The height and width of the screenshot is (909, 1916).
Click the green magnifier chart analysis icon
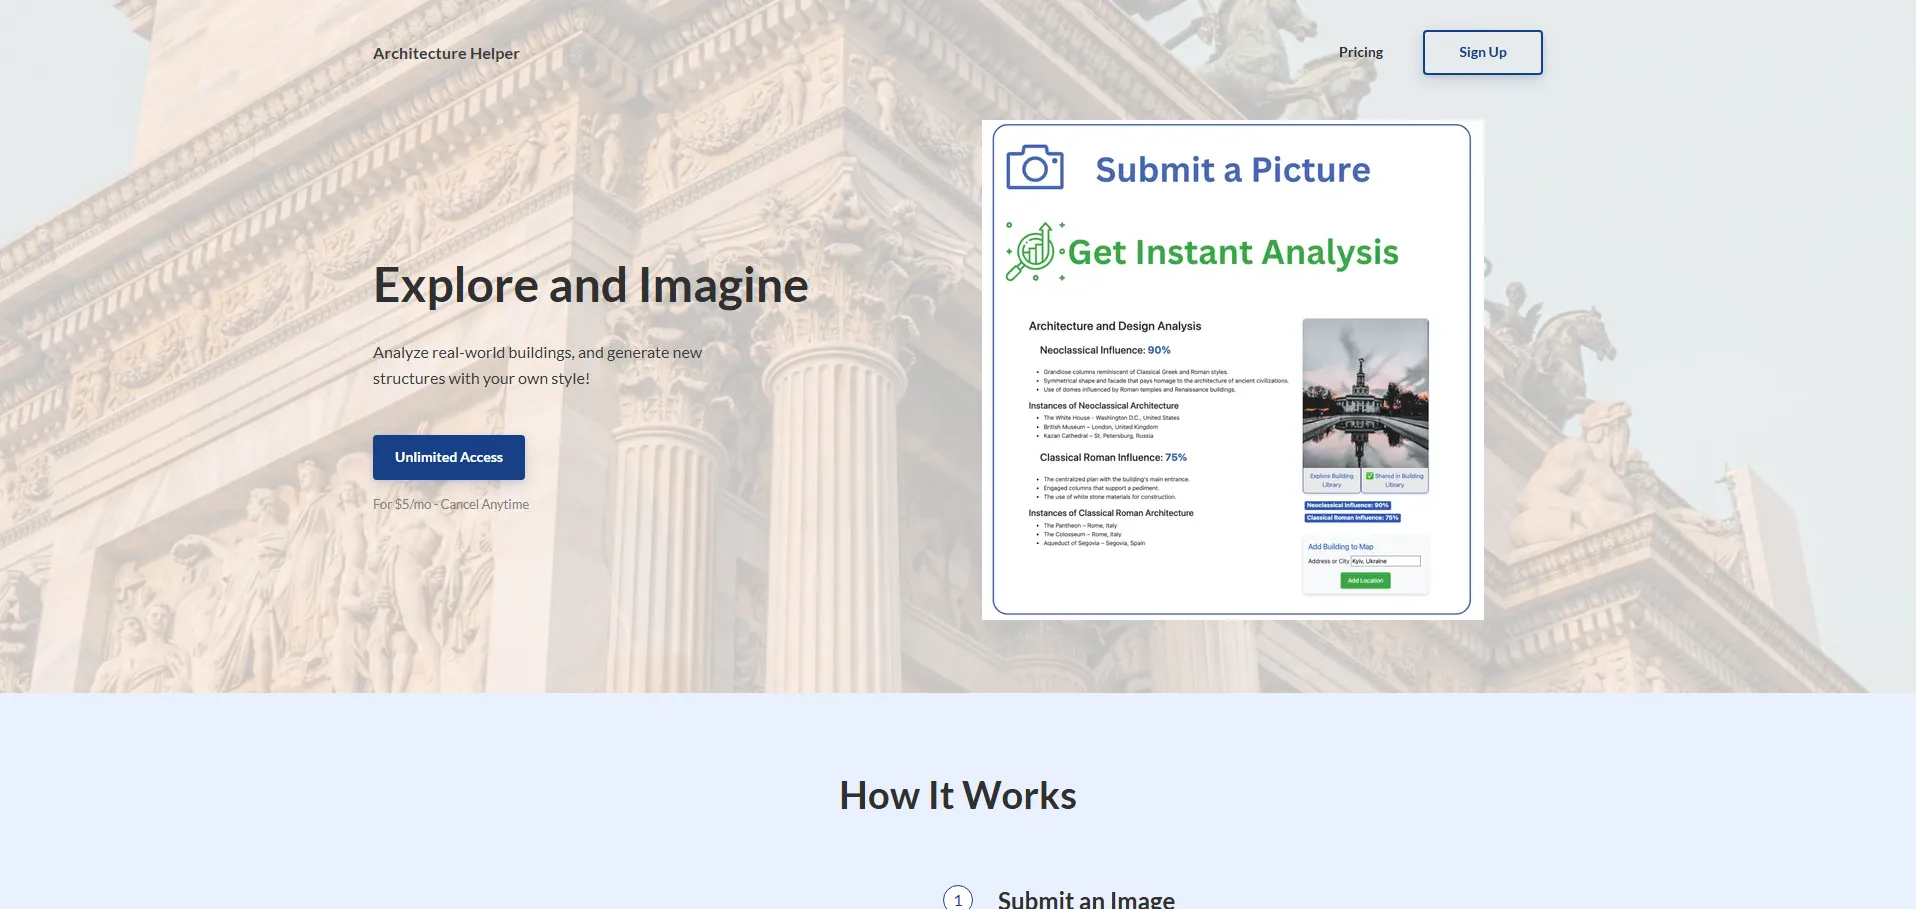pos(1033,251)
